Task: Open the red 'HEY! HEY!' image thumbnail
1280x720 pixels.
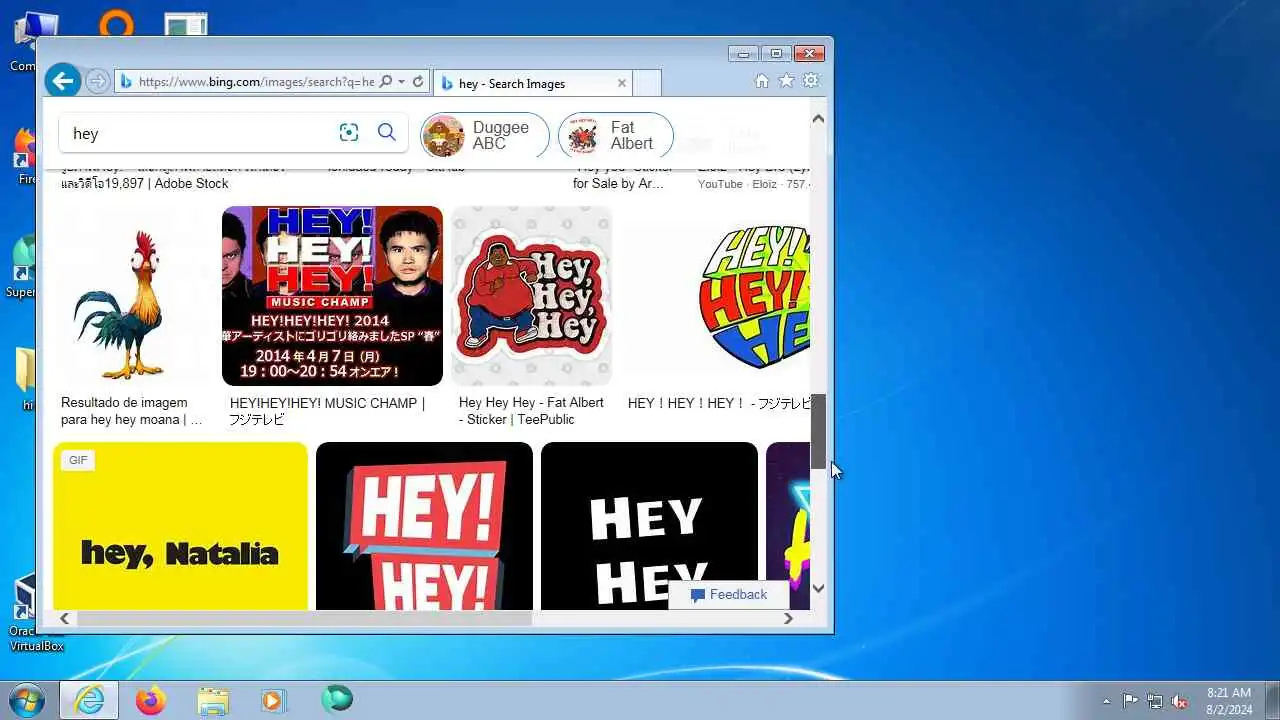Action: (424, 526)
